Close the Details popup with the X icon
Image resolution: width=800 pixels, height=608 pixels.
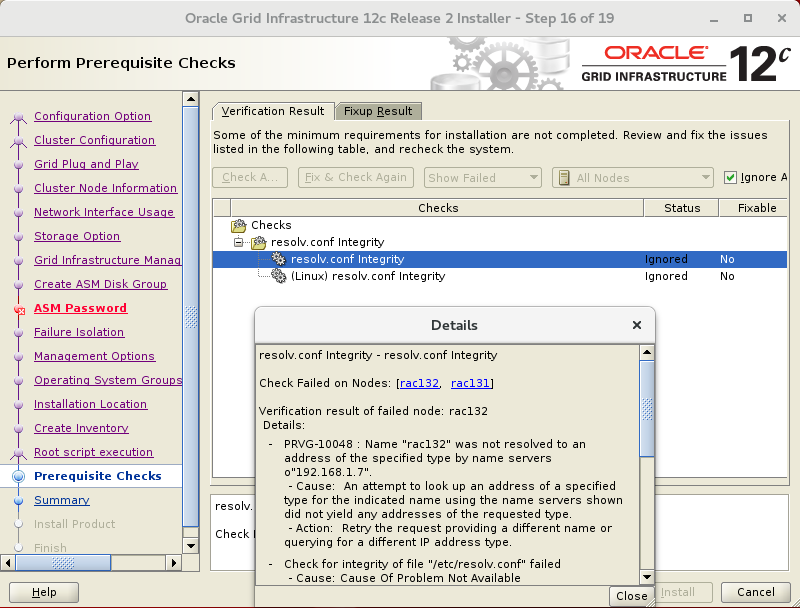pos(637,325)
